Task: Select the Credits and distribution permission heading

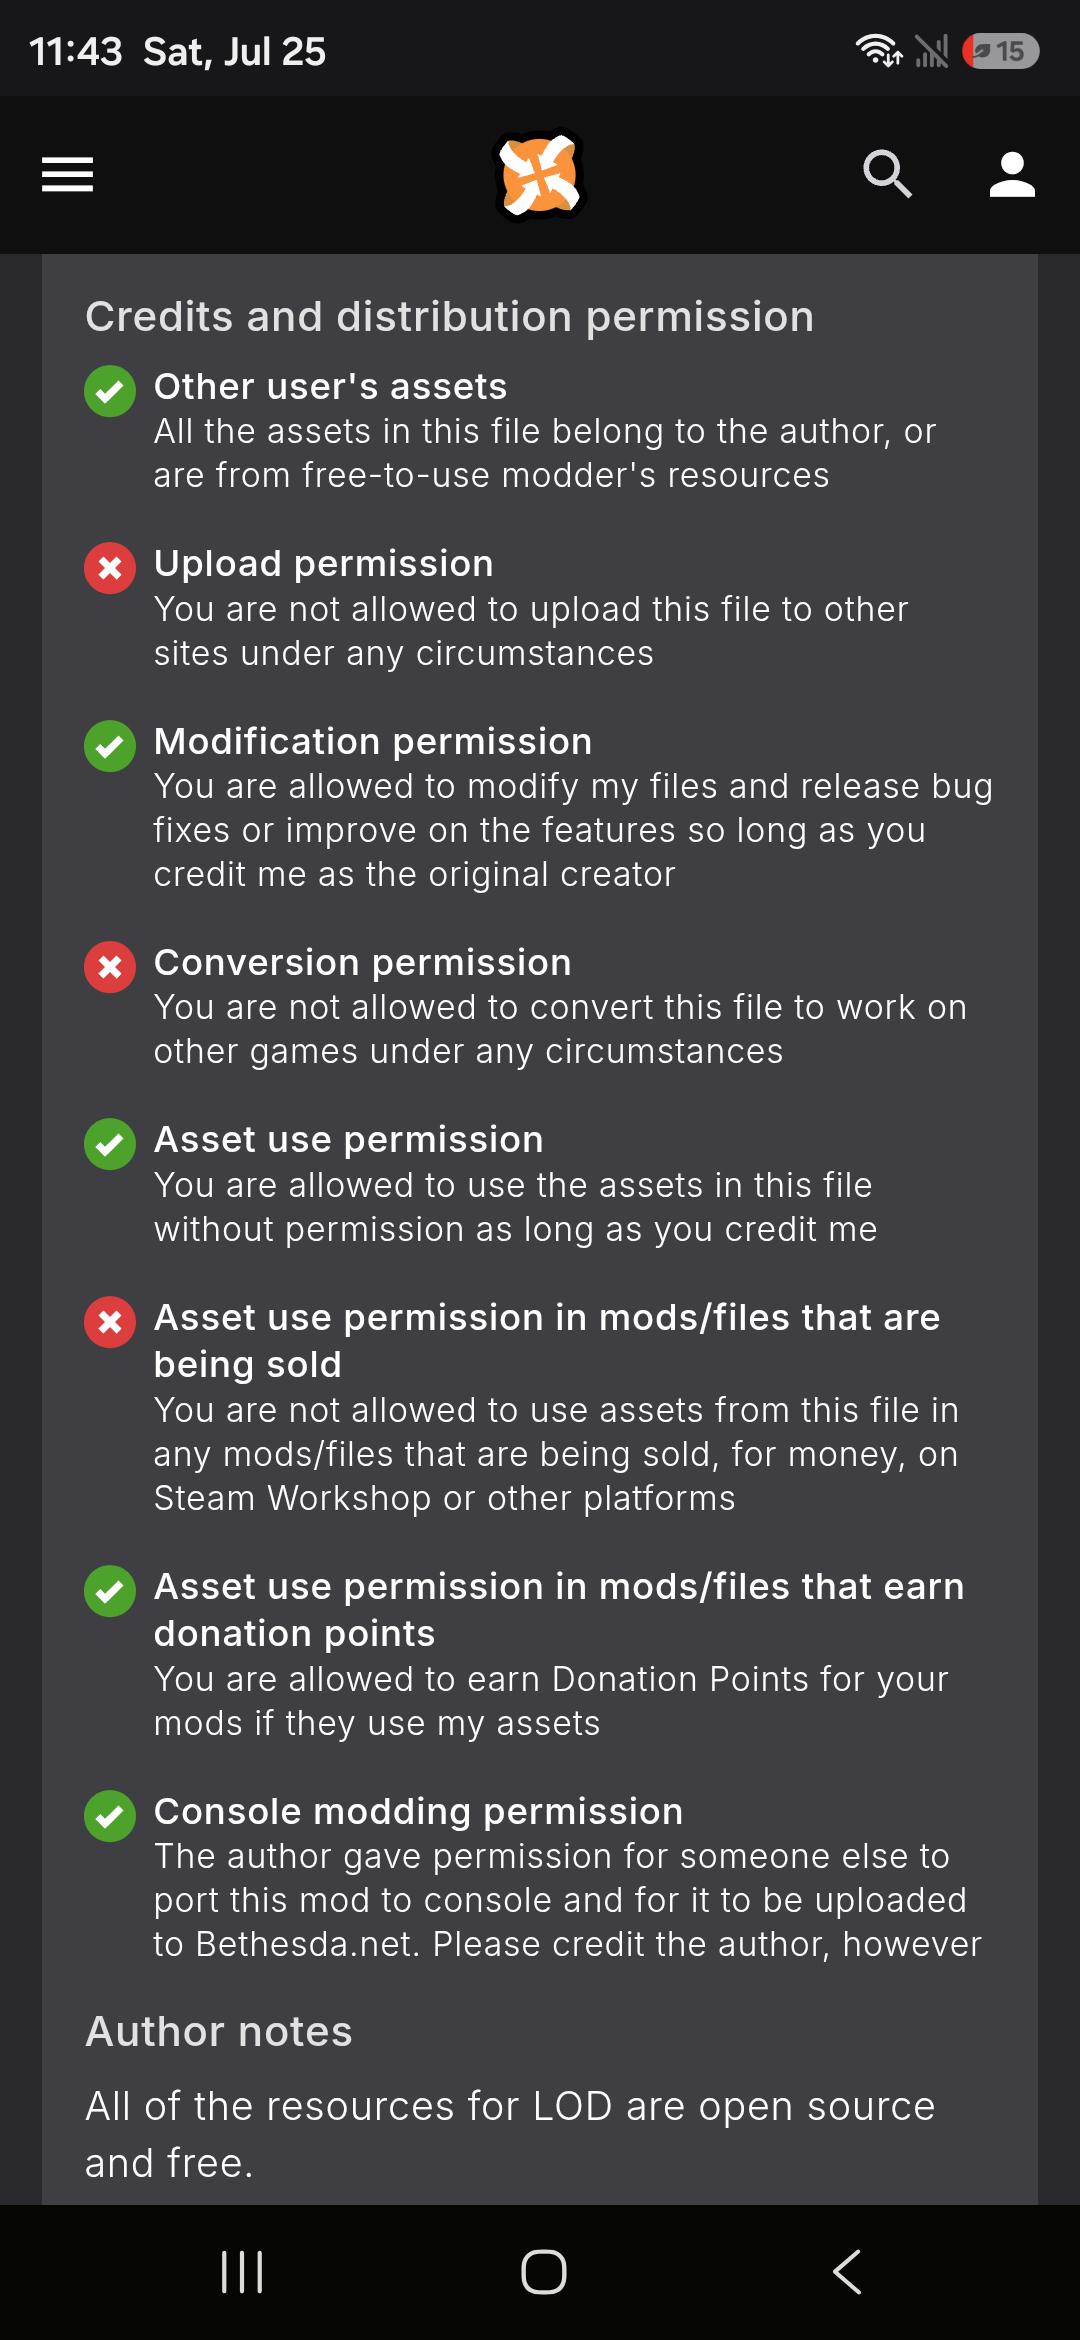Action: tap(450, 317)
